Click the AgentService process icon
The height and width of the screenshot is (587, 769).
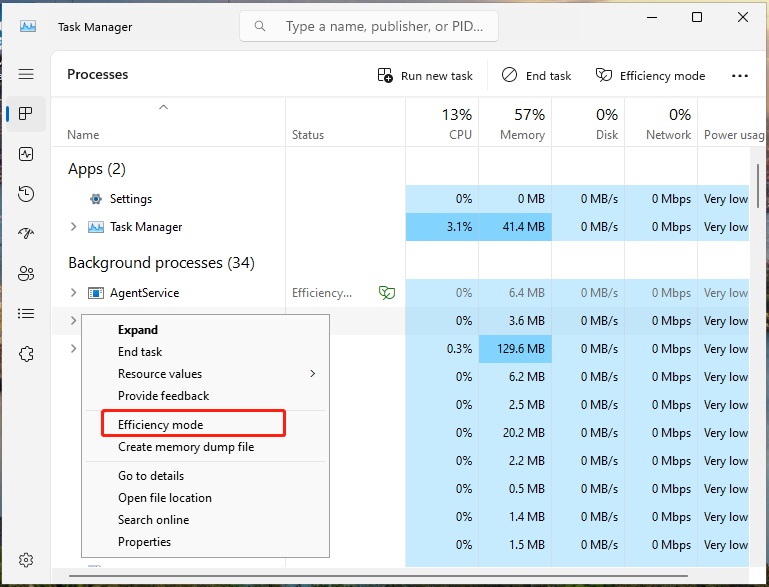(x=96, y=293)
